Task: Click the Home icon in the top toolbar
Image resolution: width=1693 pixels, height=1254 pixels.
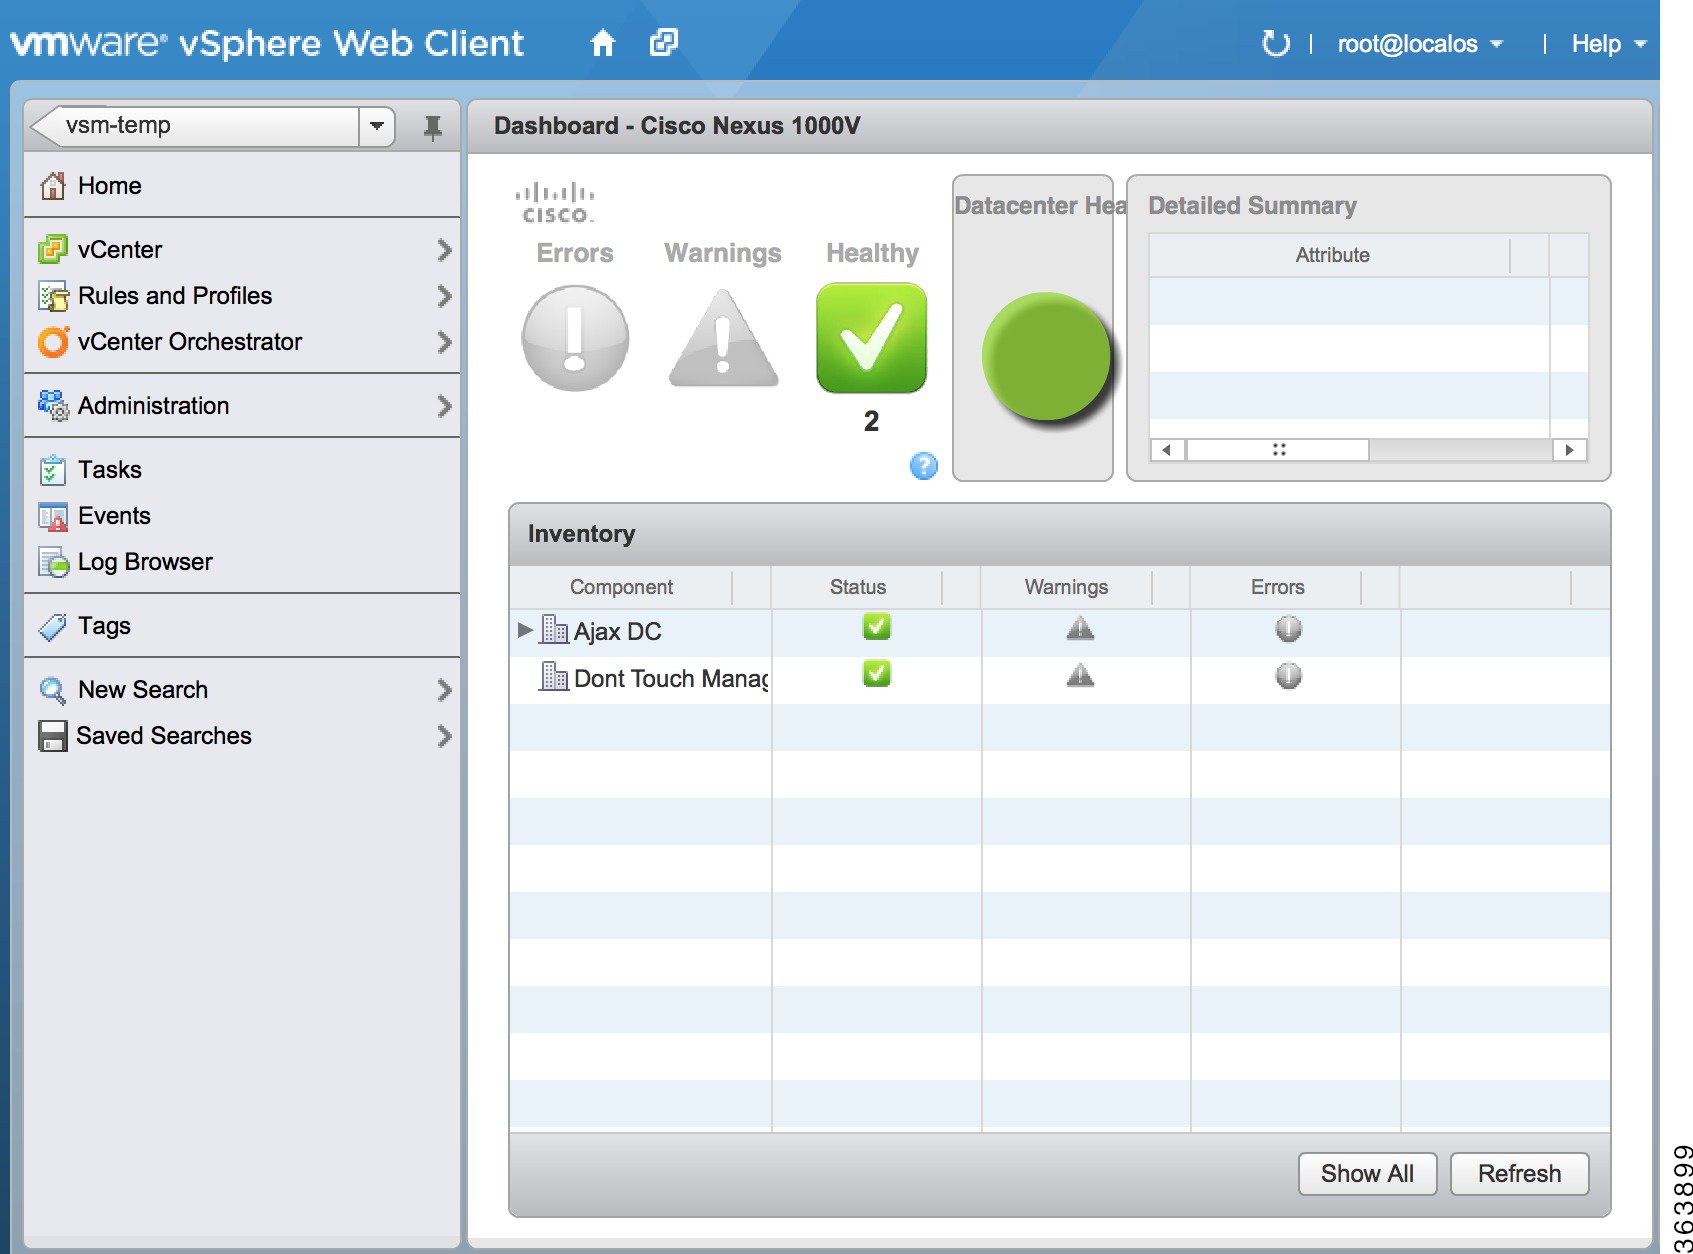Action: click(604, 43)
